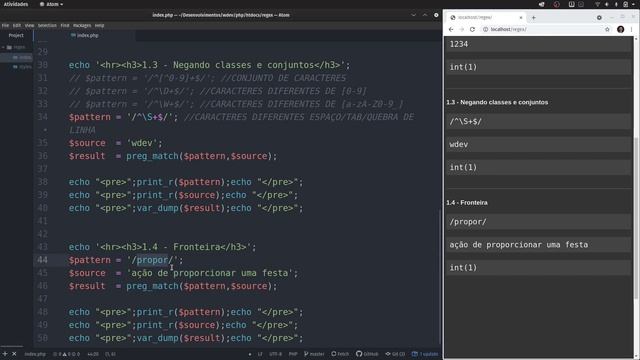This screenshot has width=640, height=360.
Task: Click line number 44 in gutter
Action: 42,260
